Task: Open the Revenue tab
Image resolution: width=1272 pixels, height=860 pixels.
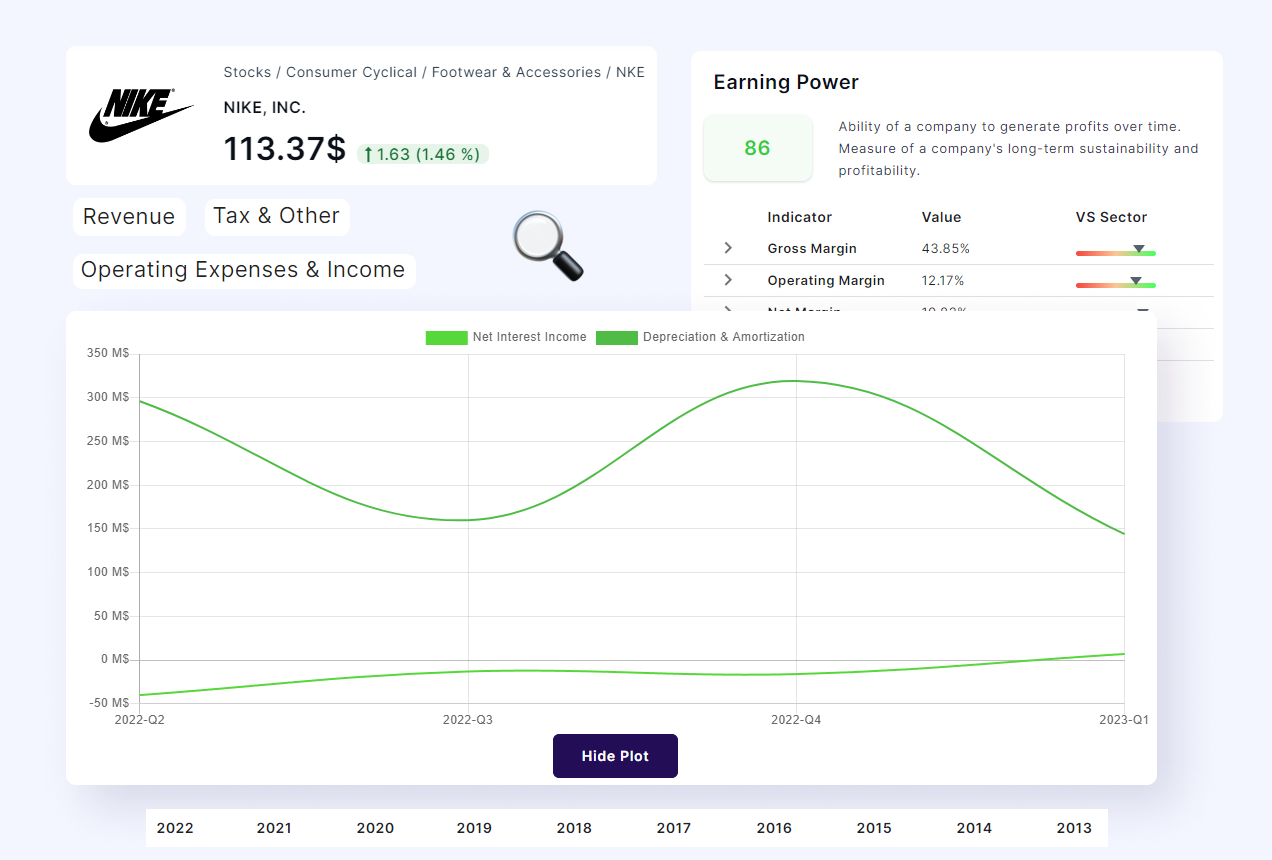Action: [x=129, y=217]
